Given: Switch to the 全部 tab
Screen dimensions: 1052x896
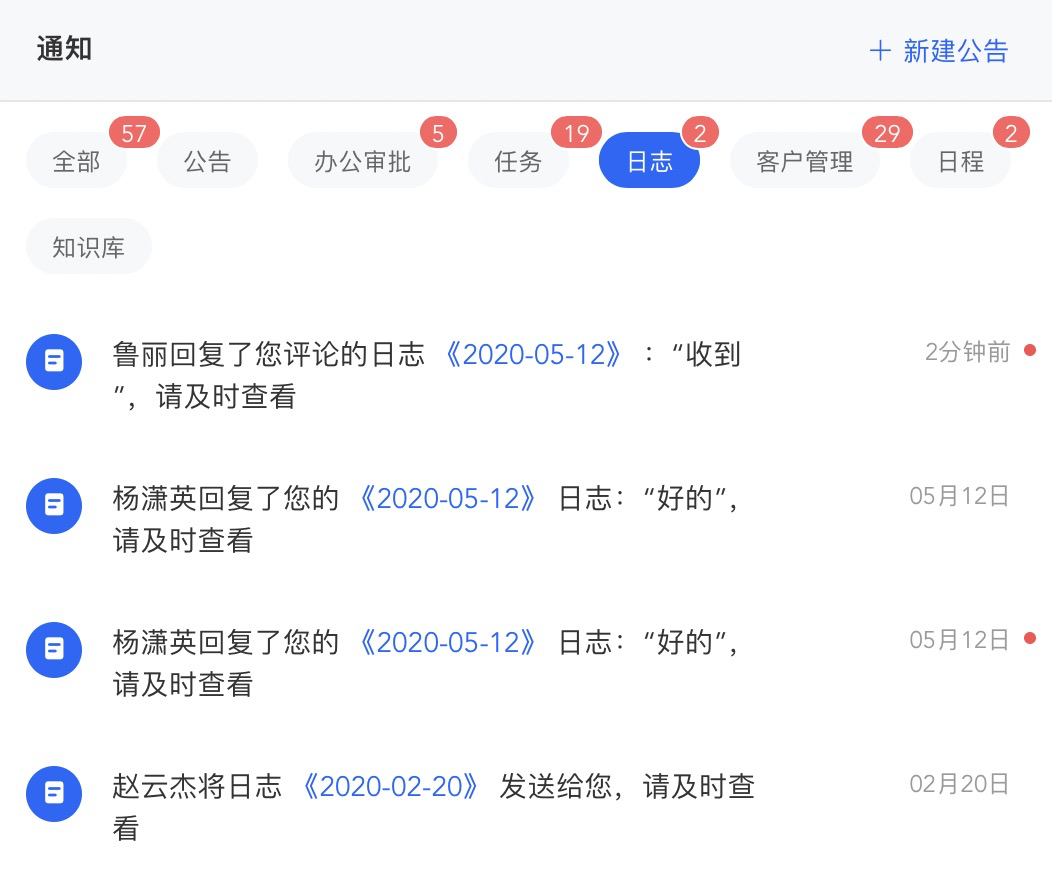Looking at the screenshot, I should (77, 161).
